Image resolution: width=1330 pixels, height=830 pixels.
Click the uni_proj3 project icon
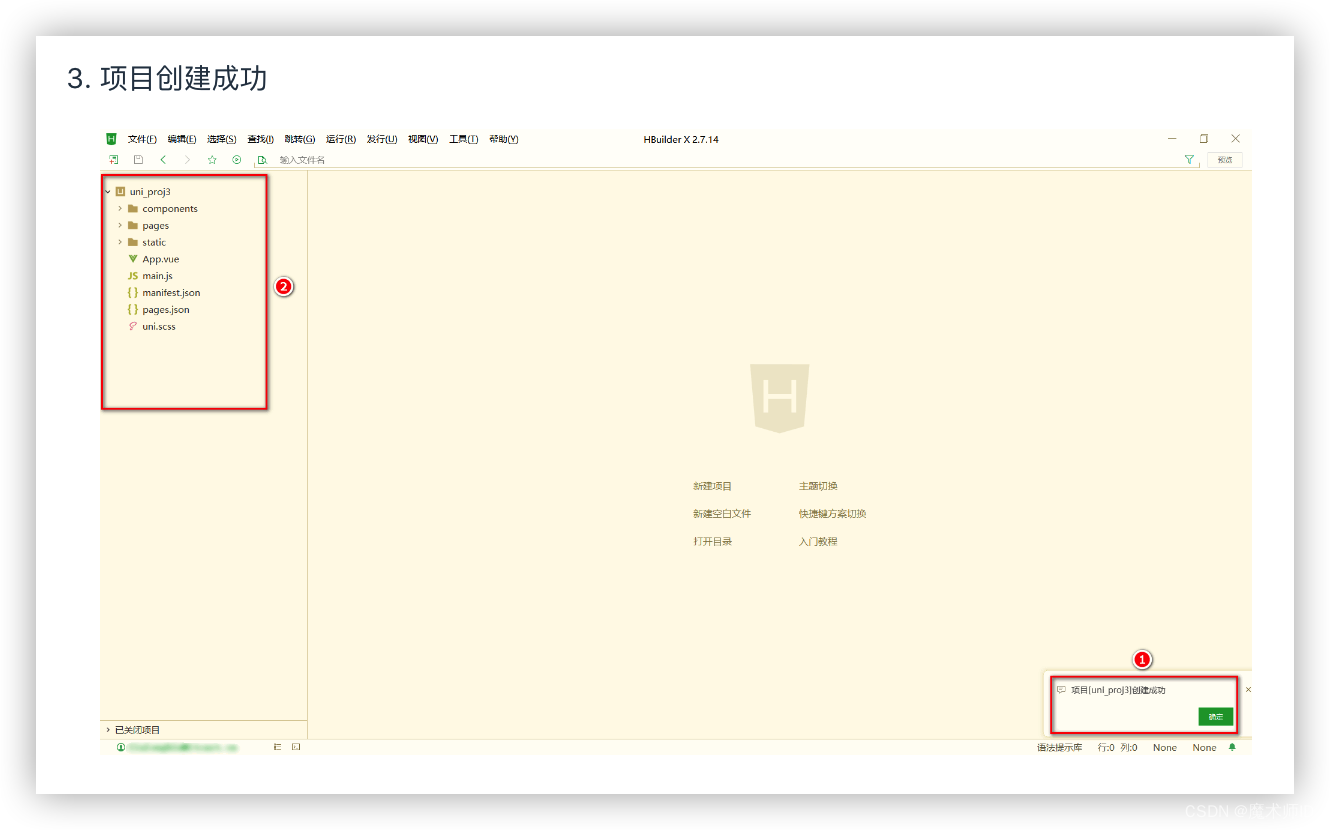click(120, 191)
